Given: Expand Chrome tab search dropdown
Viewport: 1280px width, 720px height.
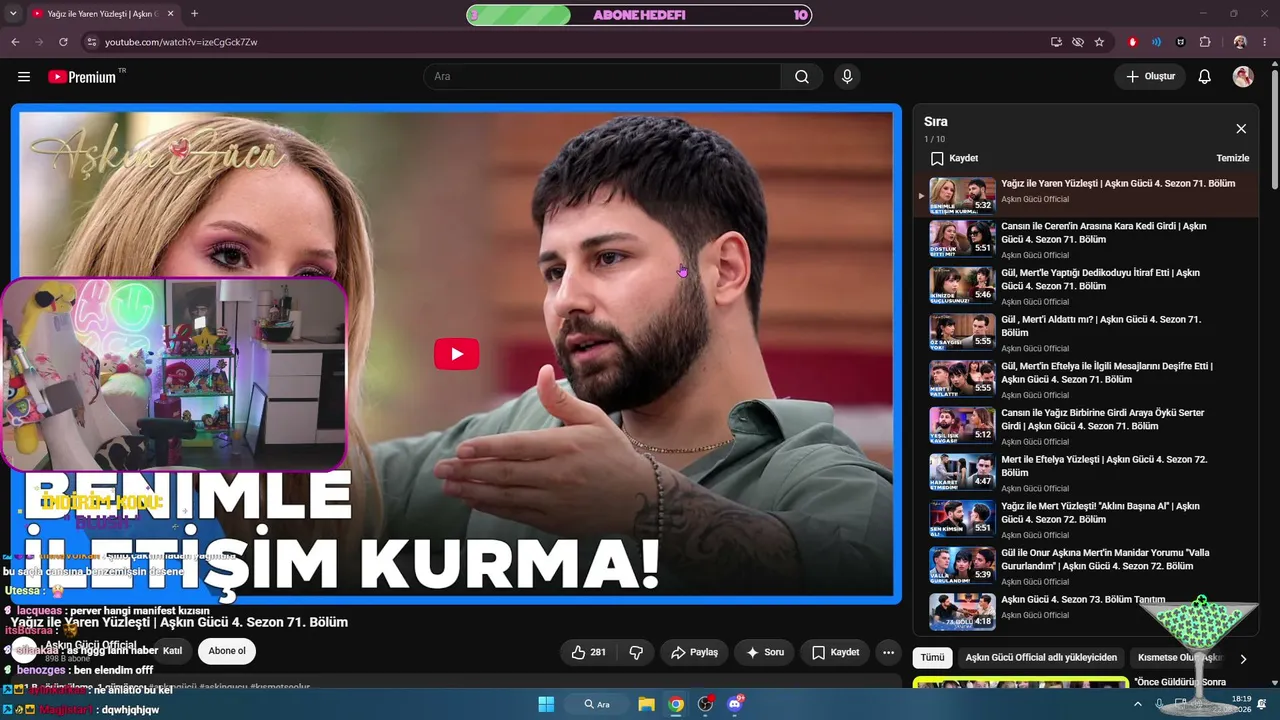Looking at the screenshot, I should (x=13, y=14).
